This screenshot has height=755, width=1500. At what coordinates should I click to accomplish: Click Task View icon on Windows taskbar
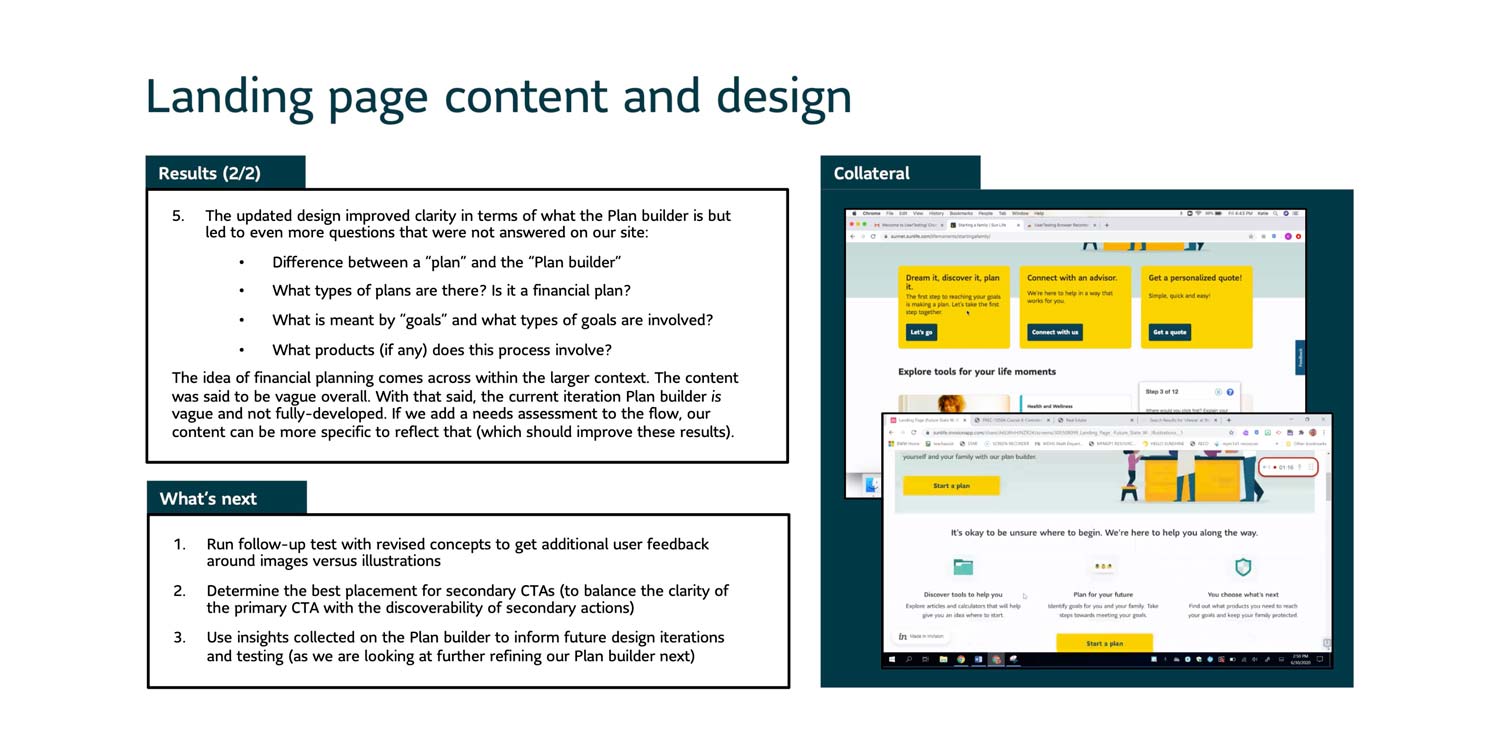click(925, 659)
